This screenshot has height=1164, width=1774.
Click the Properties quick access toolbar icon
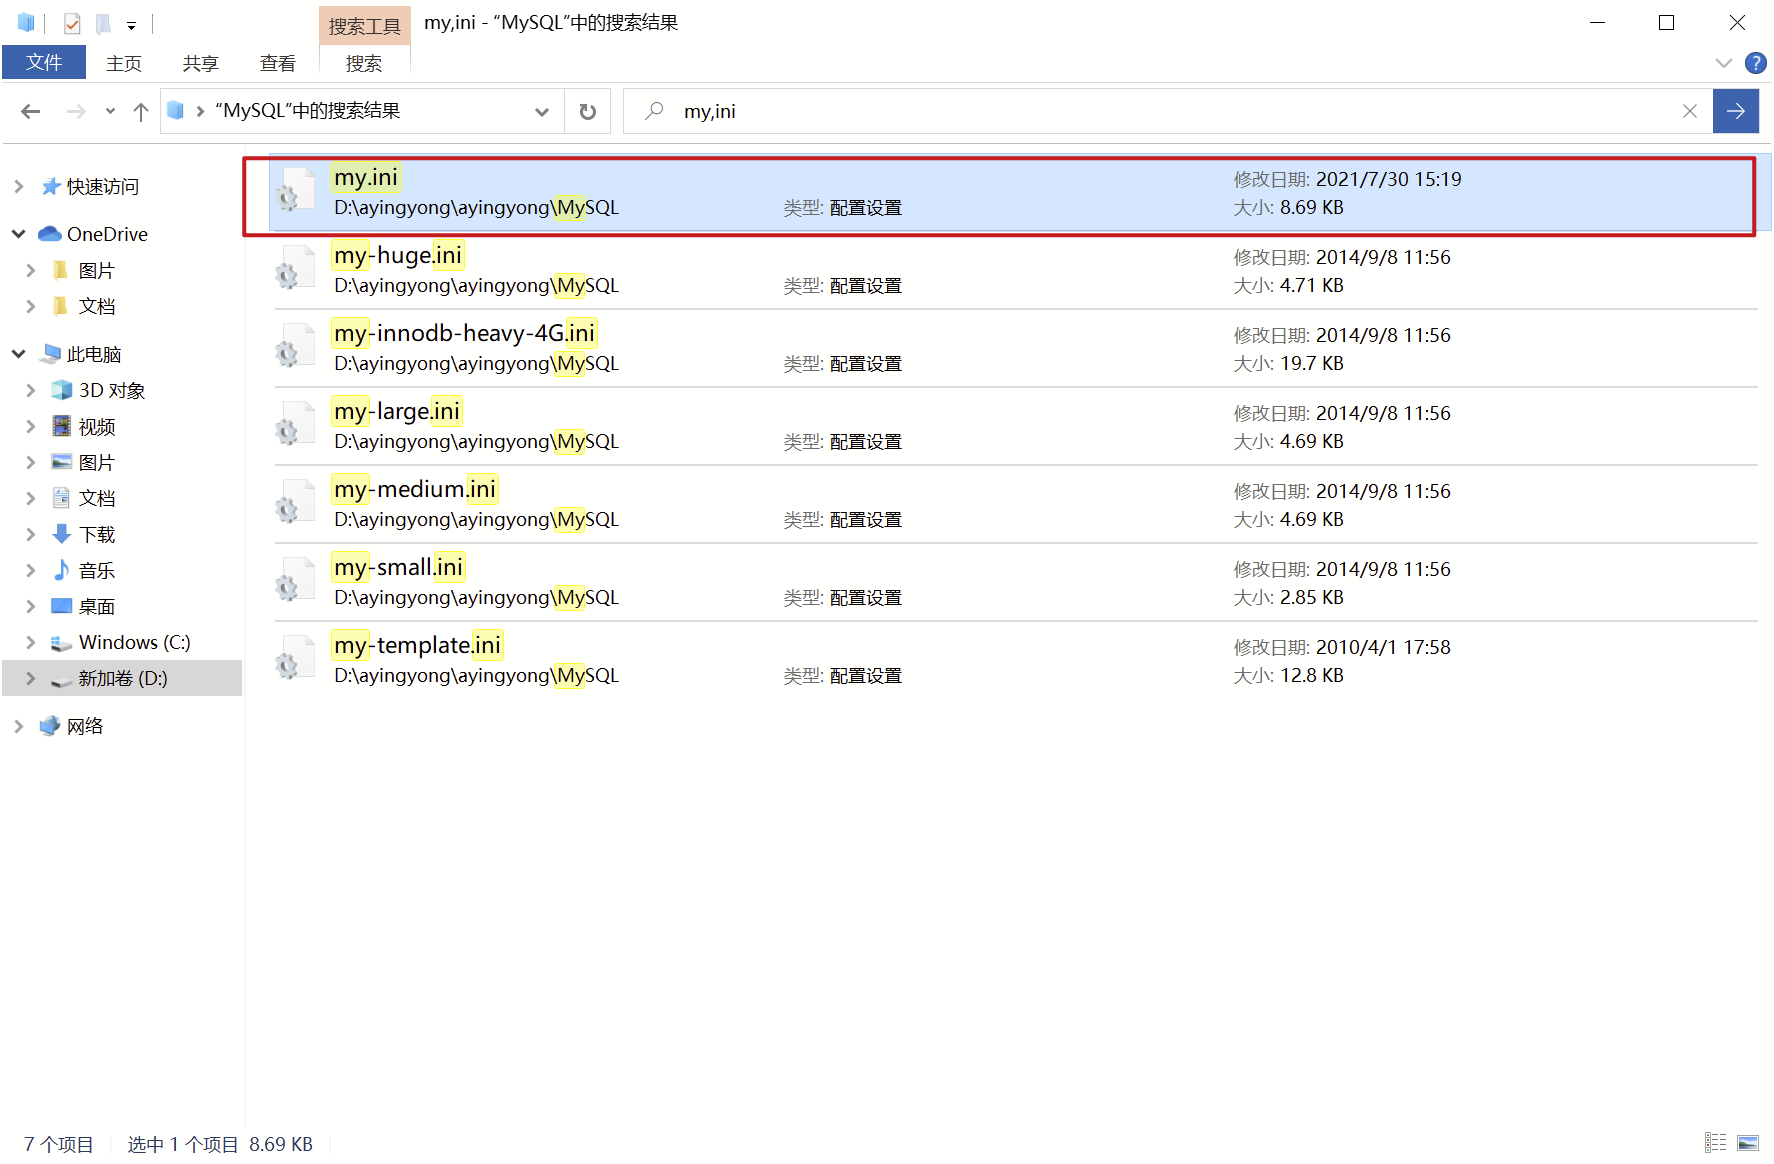click(x=72, y=23)
